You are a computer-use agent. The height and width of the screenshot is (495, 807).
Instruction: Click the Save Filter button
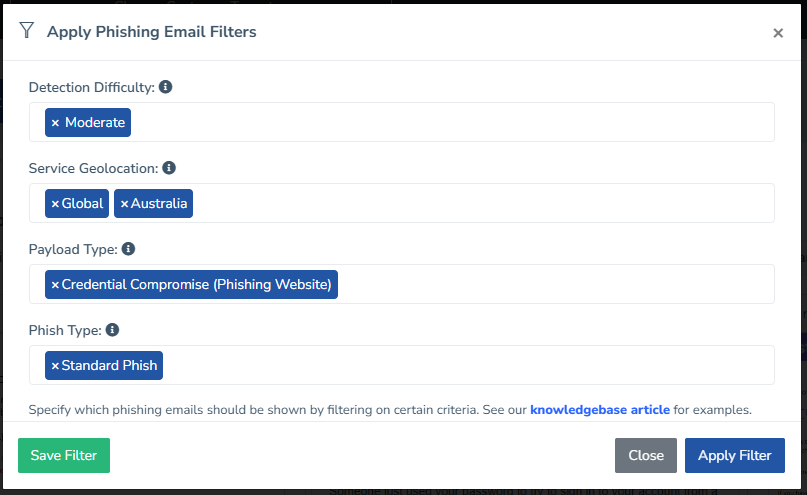tap(64, 455)
